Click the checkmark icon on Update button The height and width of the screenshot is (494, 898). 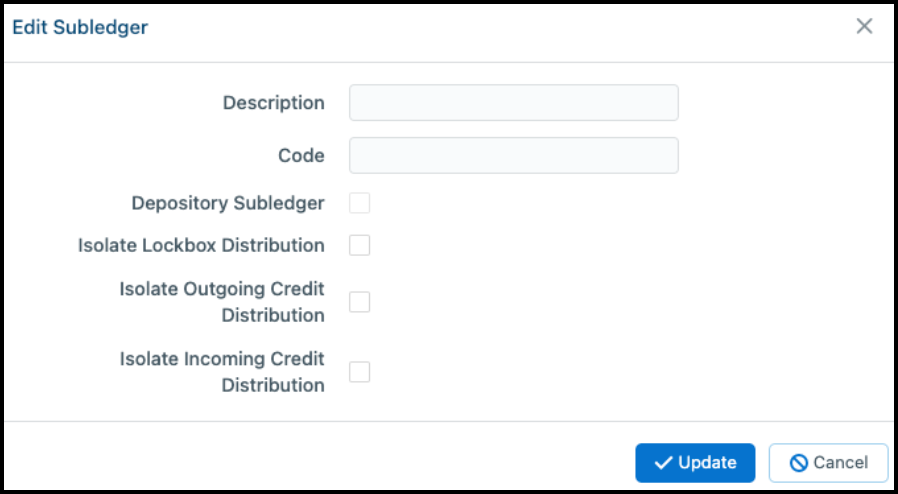[663, 463]
